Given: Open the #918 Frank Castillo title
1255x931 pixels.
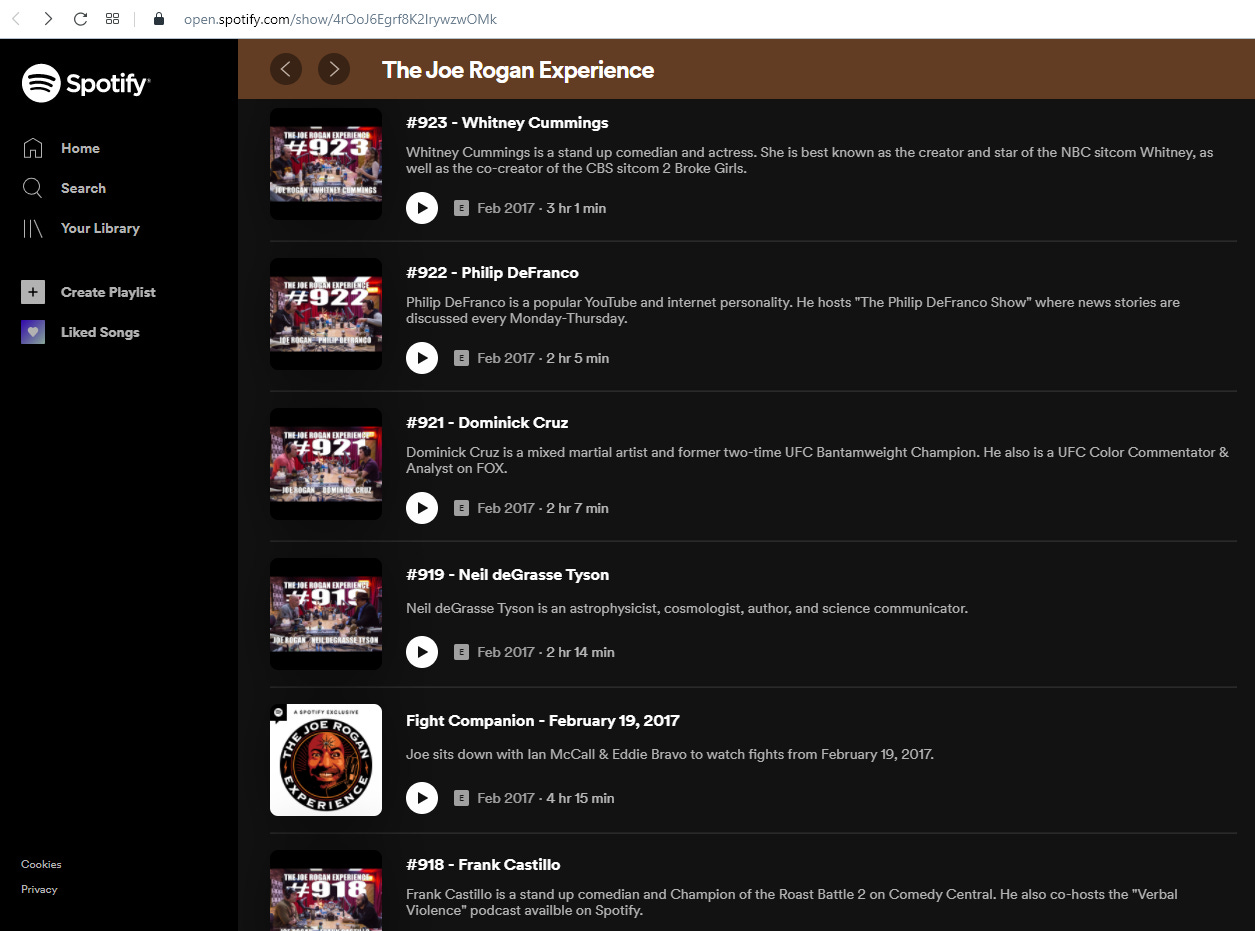Looking at the screenshot, I should tap(483, 865).
